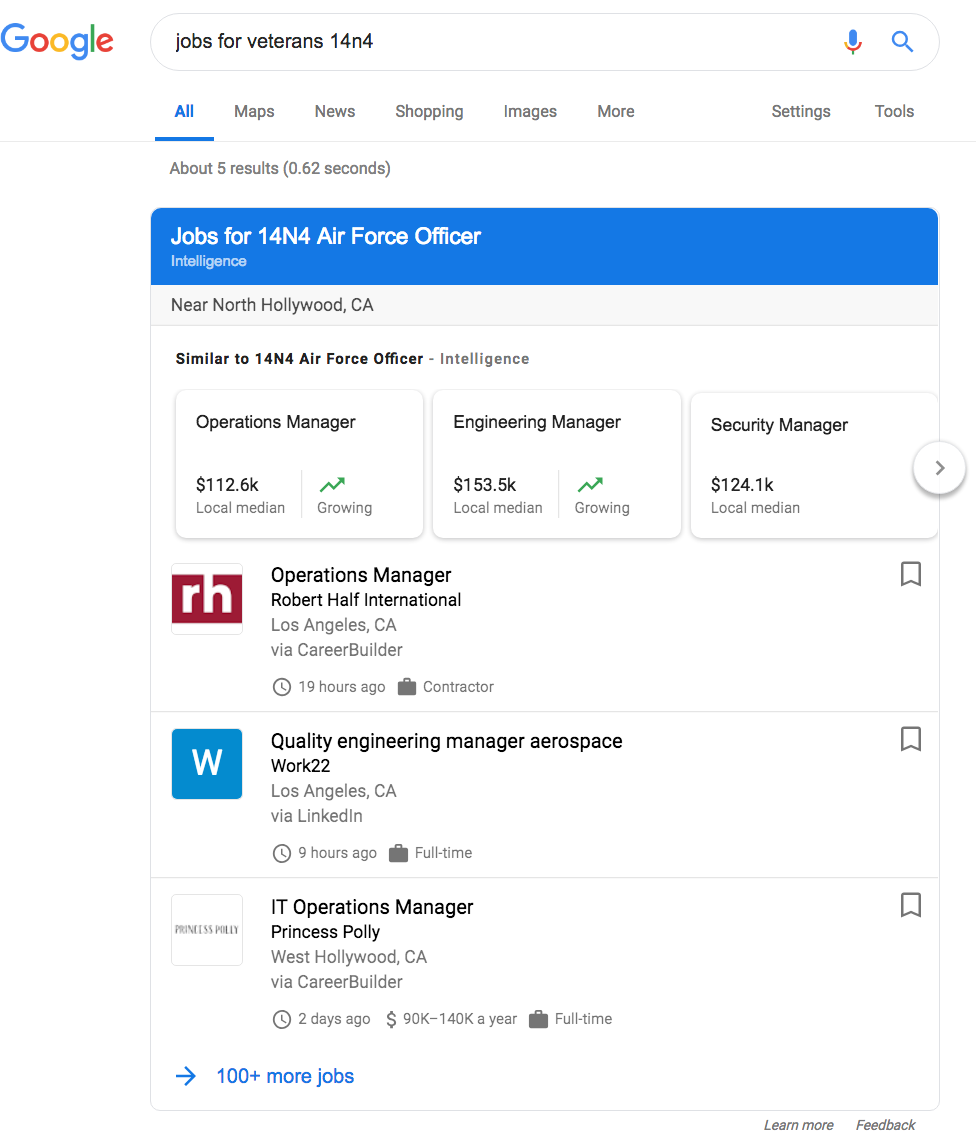This screenshot has width=976, height=1139.
Task: Click the Work22 blue W logo
Action: pos(207,764)
